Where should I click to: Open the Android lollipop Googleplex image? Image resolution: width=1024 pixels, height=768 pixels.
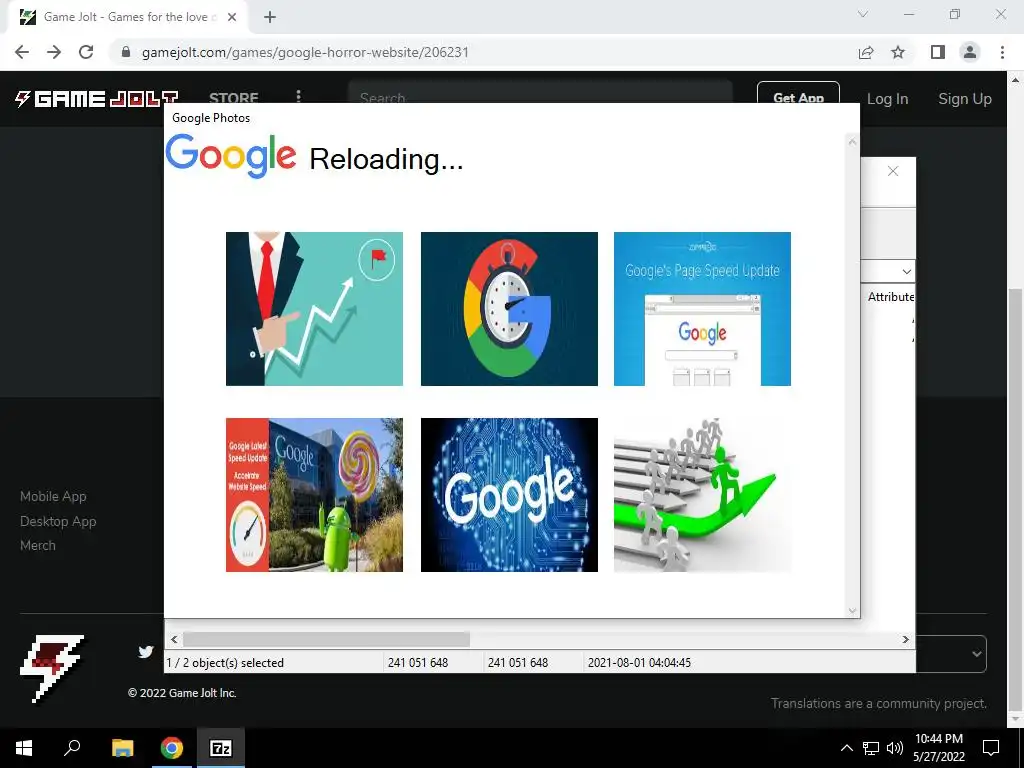click(x=314, y=495)
